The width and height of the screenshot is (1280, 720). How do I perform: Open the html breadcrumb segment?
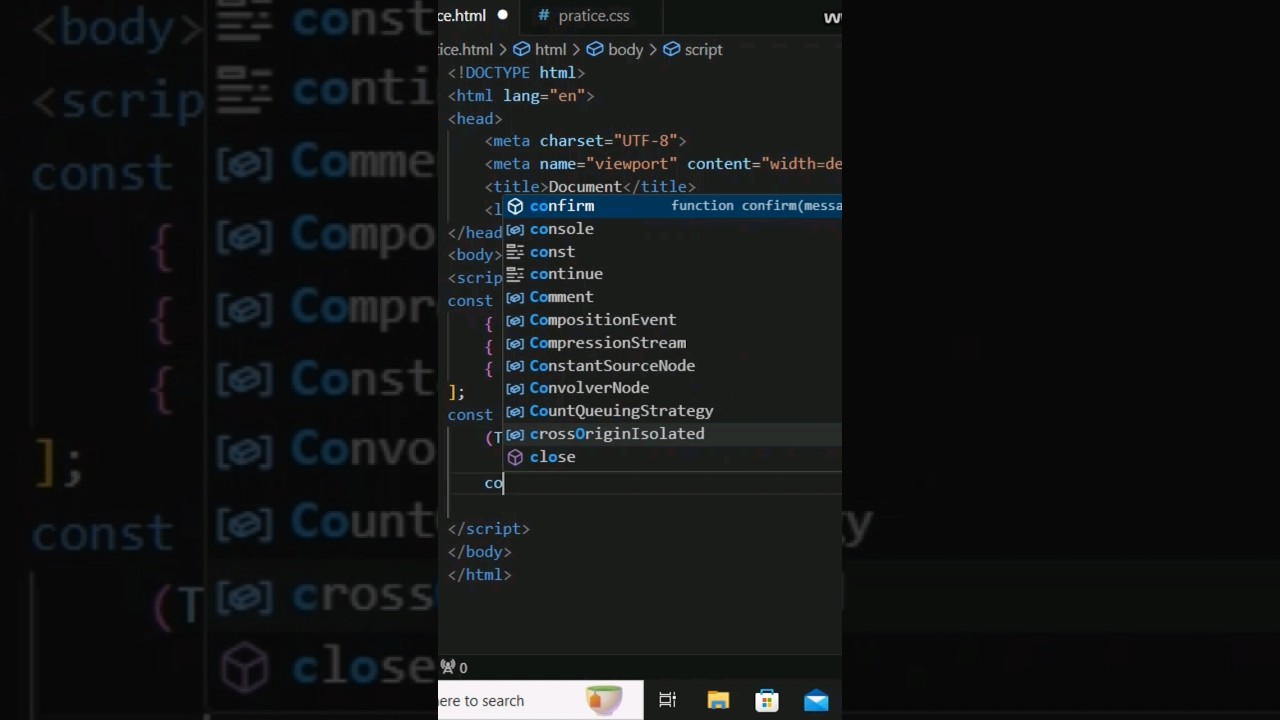540,49
